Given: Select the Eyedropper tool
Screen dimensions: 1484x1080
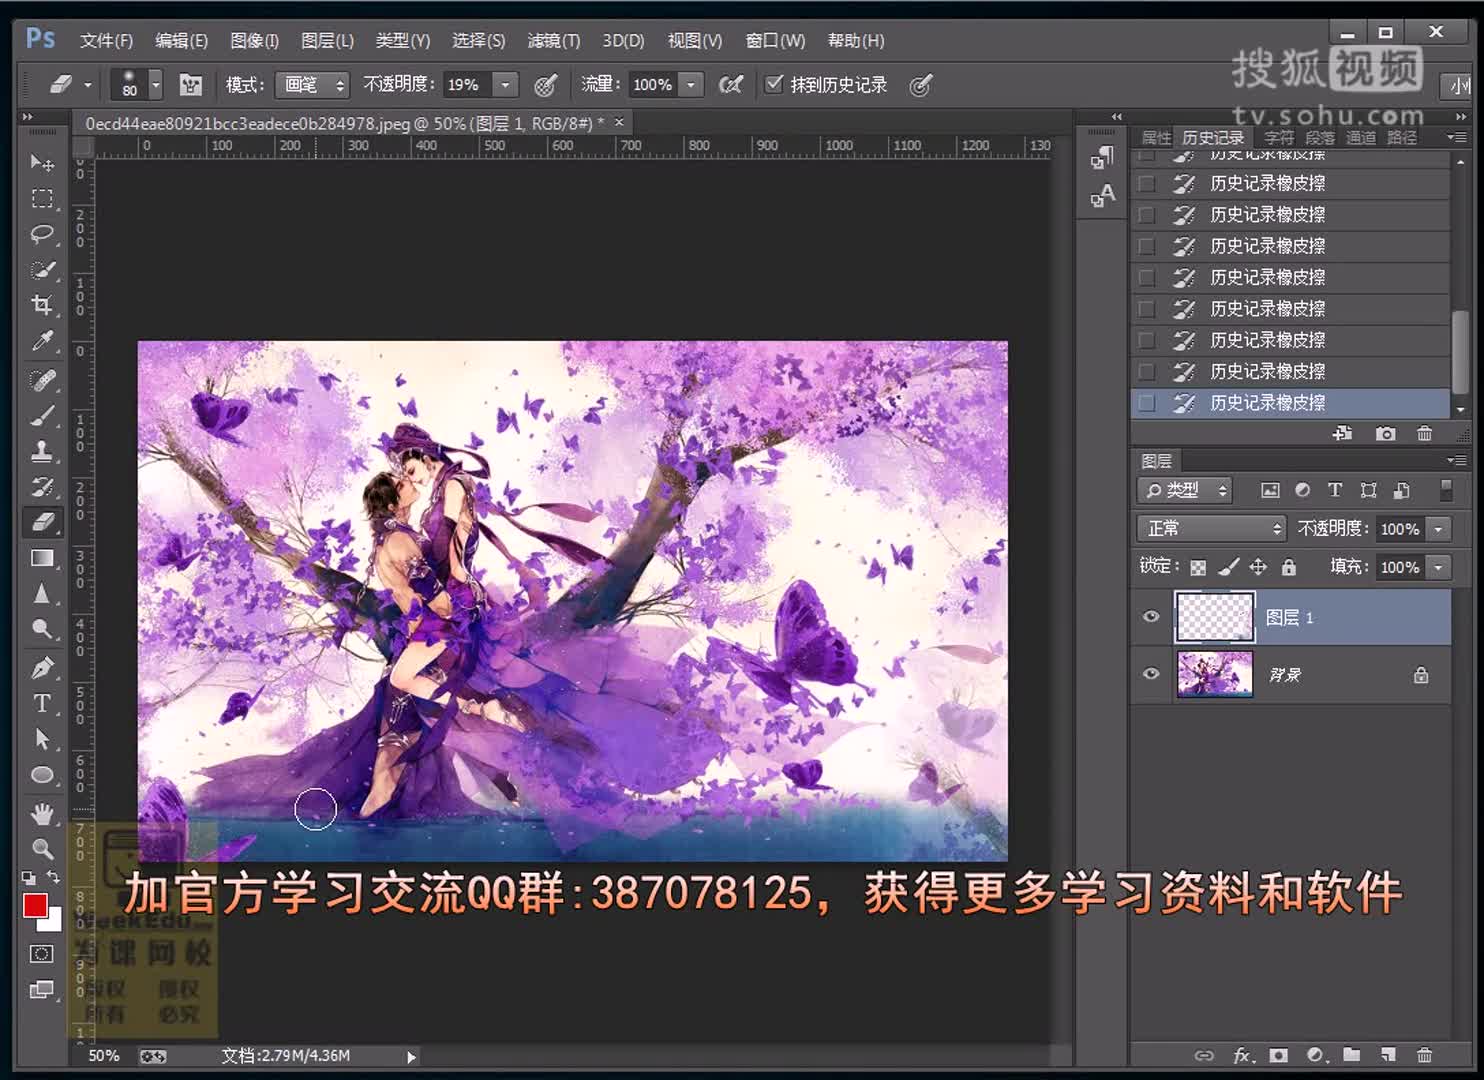Looking at the screenshot, I should click(42, 341).
